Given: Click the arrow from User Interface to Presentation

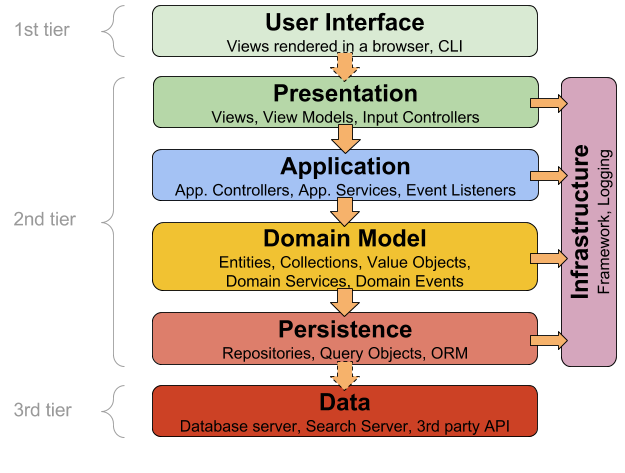Looking at the screenshot, I should pyautogui.click(x=345, y=66).
